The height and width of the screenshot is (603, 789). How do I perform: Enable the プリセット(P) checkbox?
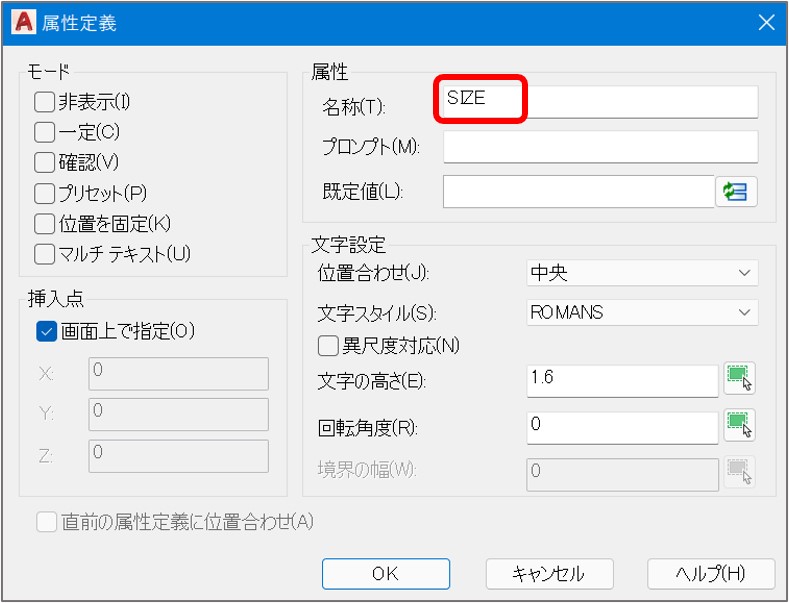[44, 194]
